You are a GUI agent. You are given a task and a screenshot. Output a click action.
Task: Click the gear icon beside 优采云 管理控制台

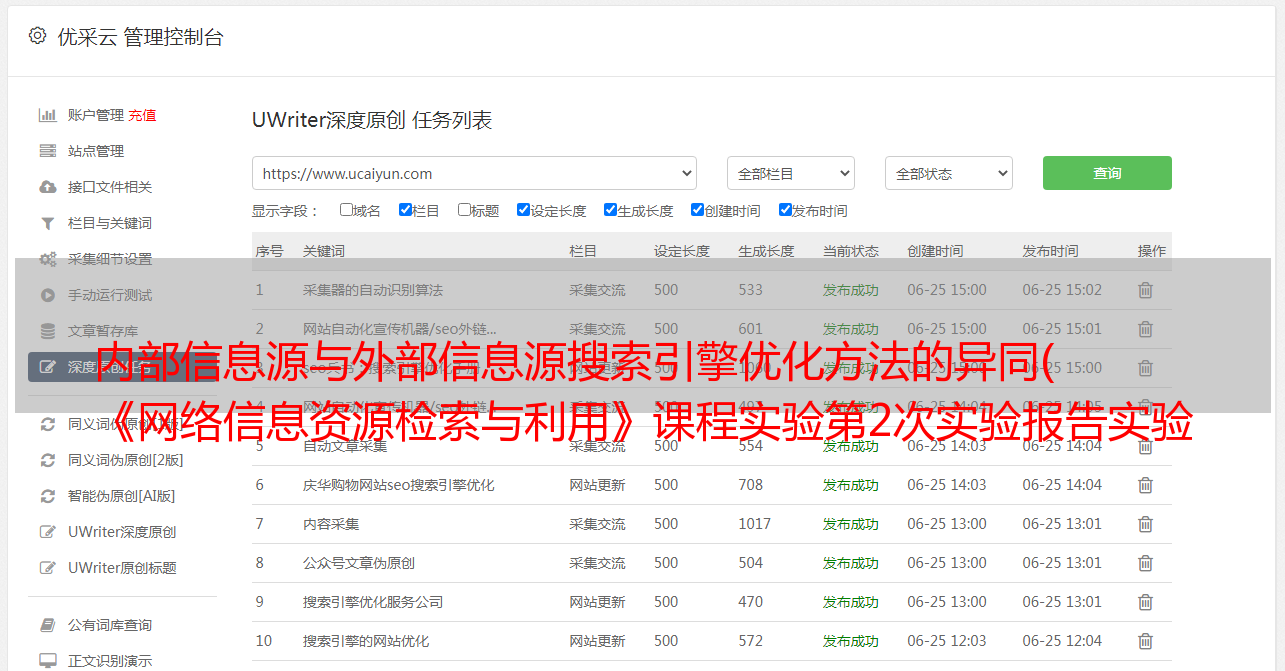point(37,36)
